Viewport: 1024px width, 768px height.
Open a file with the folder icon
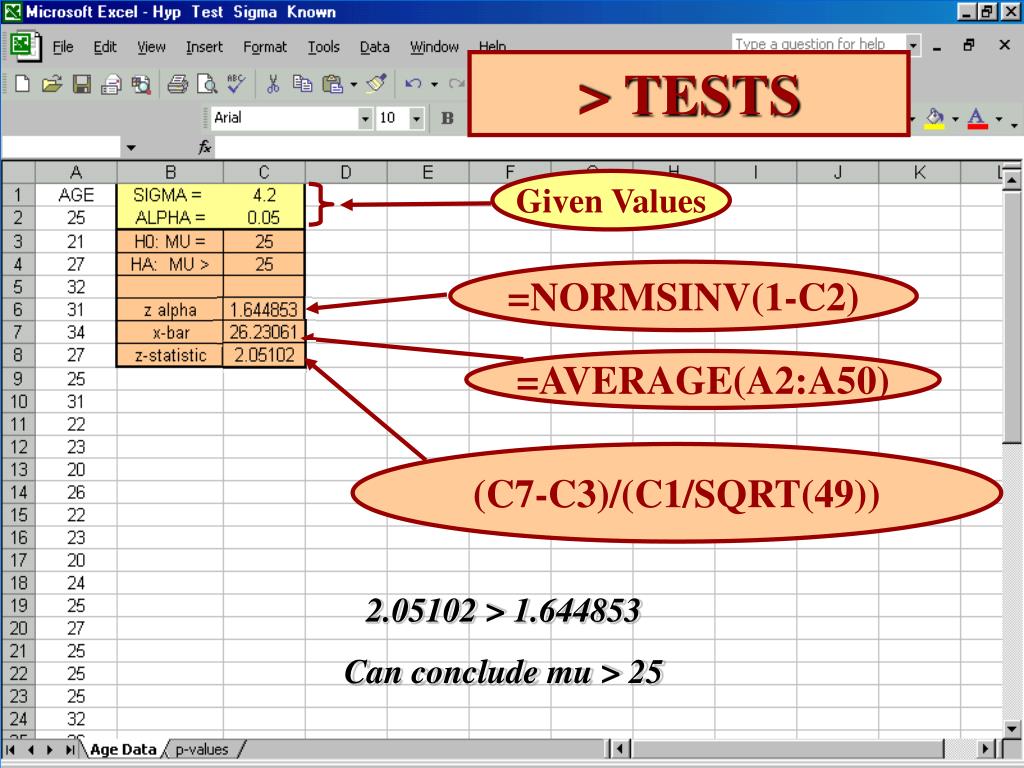(52, 84)
